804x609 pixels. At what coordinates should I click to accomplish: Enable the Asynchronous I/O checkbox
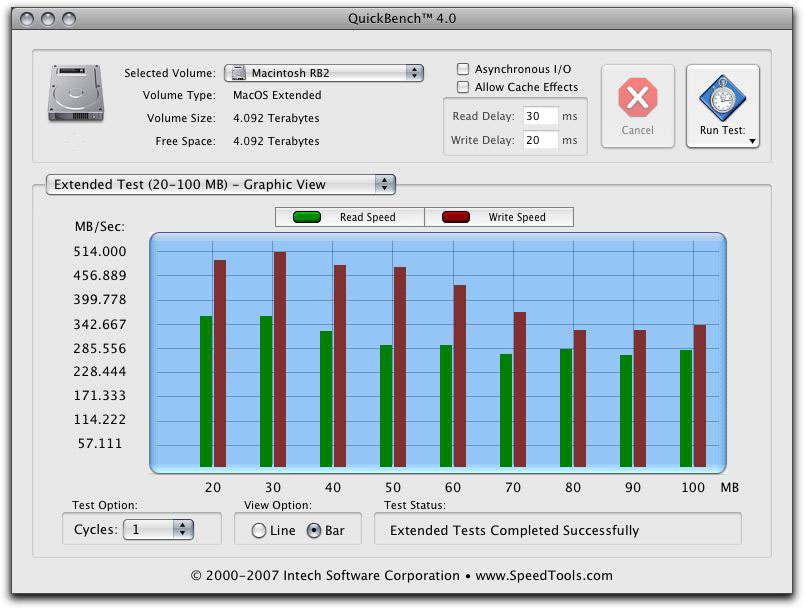tap(463, 69)
